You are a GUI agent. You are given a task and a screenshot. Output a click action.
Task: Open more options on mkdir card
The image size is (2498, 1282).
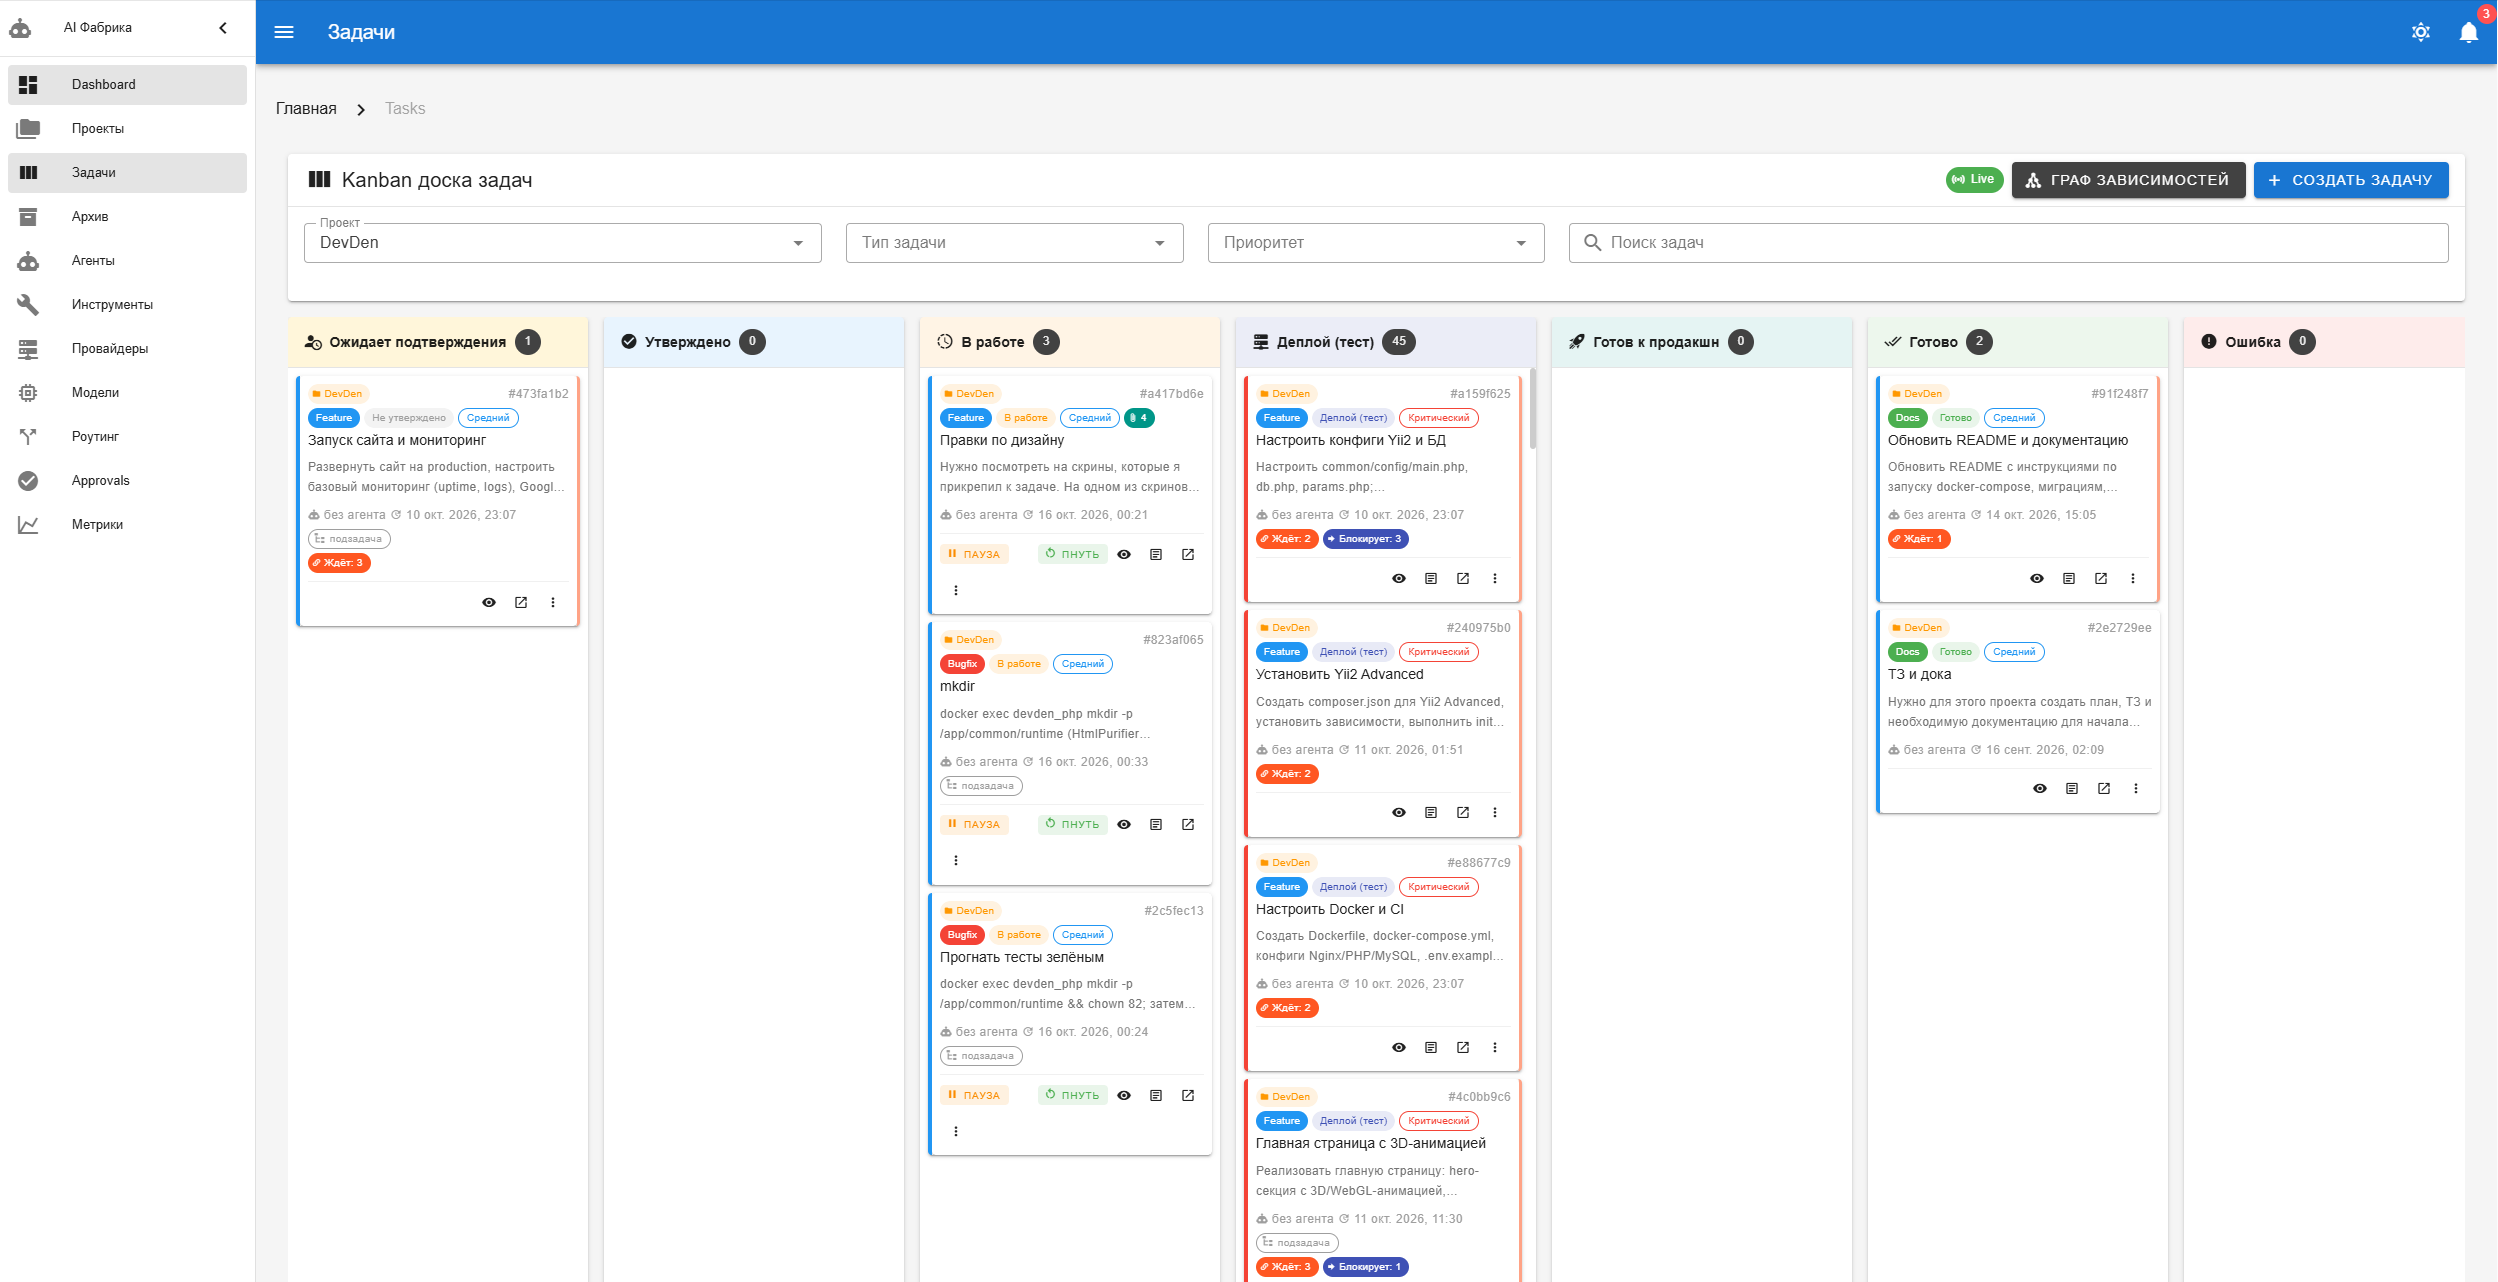[956, 861]
